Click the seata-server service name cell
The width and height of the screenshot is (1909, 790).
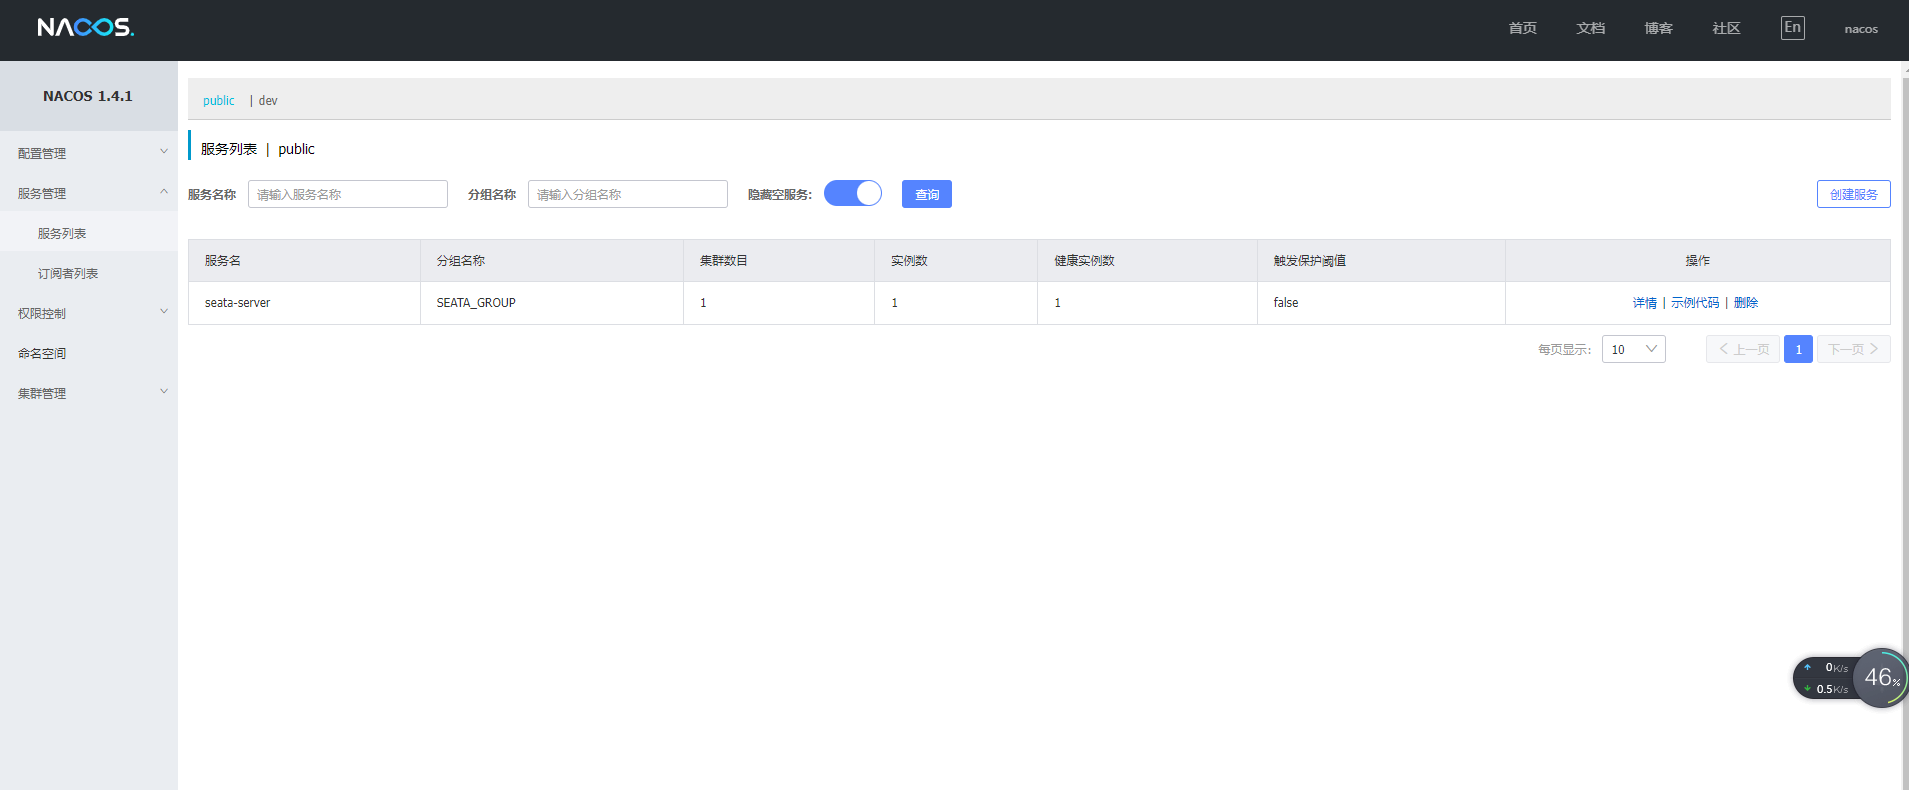pos(304,303)
